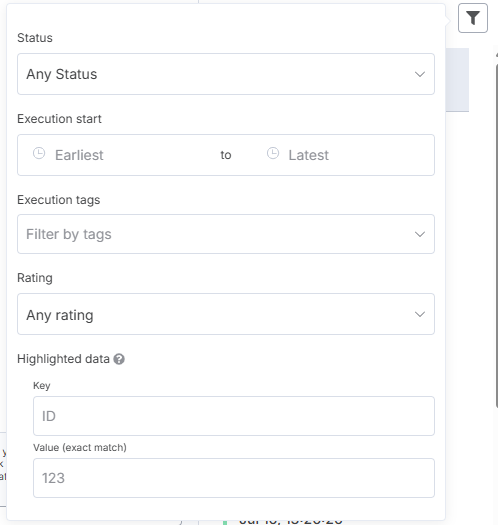The image size is (498, 525).
Task: Click the 'to' separator in date range
Action: 226,155
